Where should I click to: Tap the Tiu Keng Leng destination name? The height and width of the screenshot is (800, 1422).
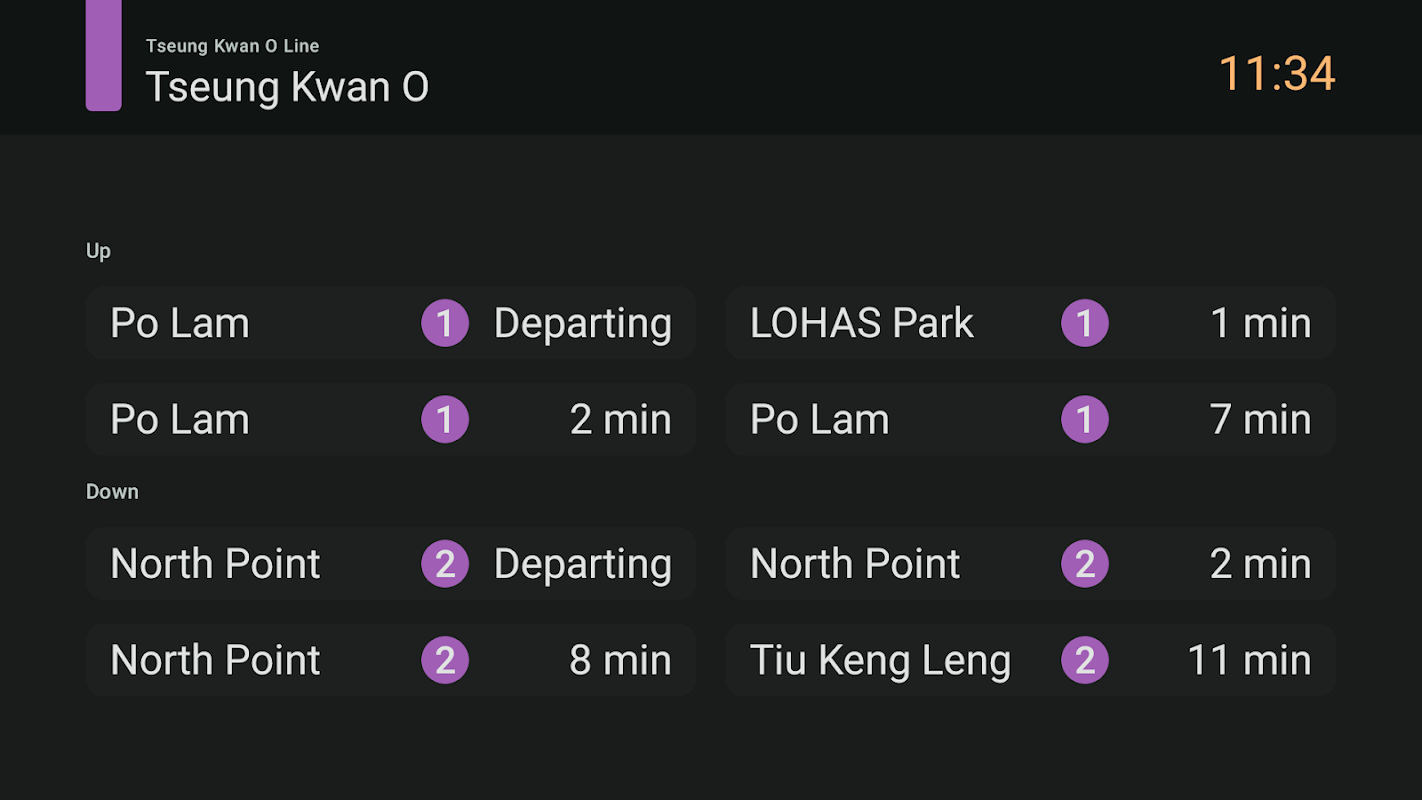(880, 660)
